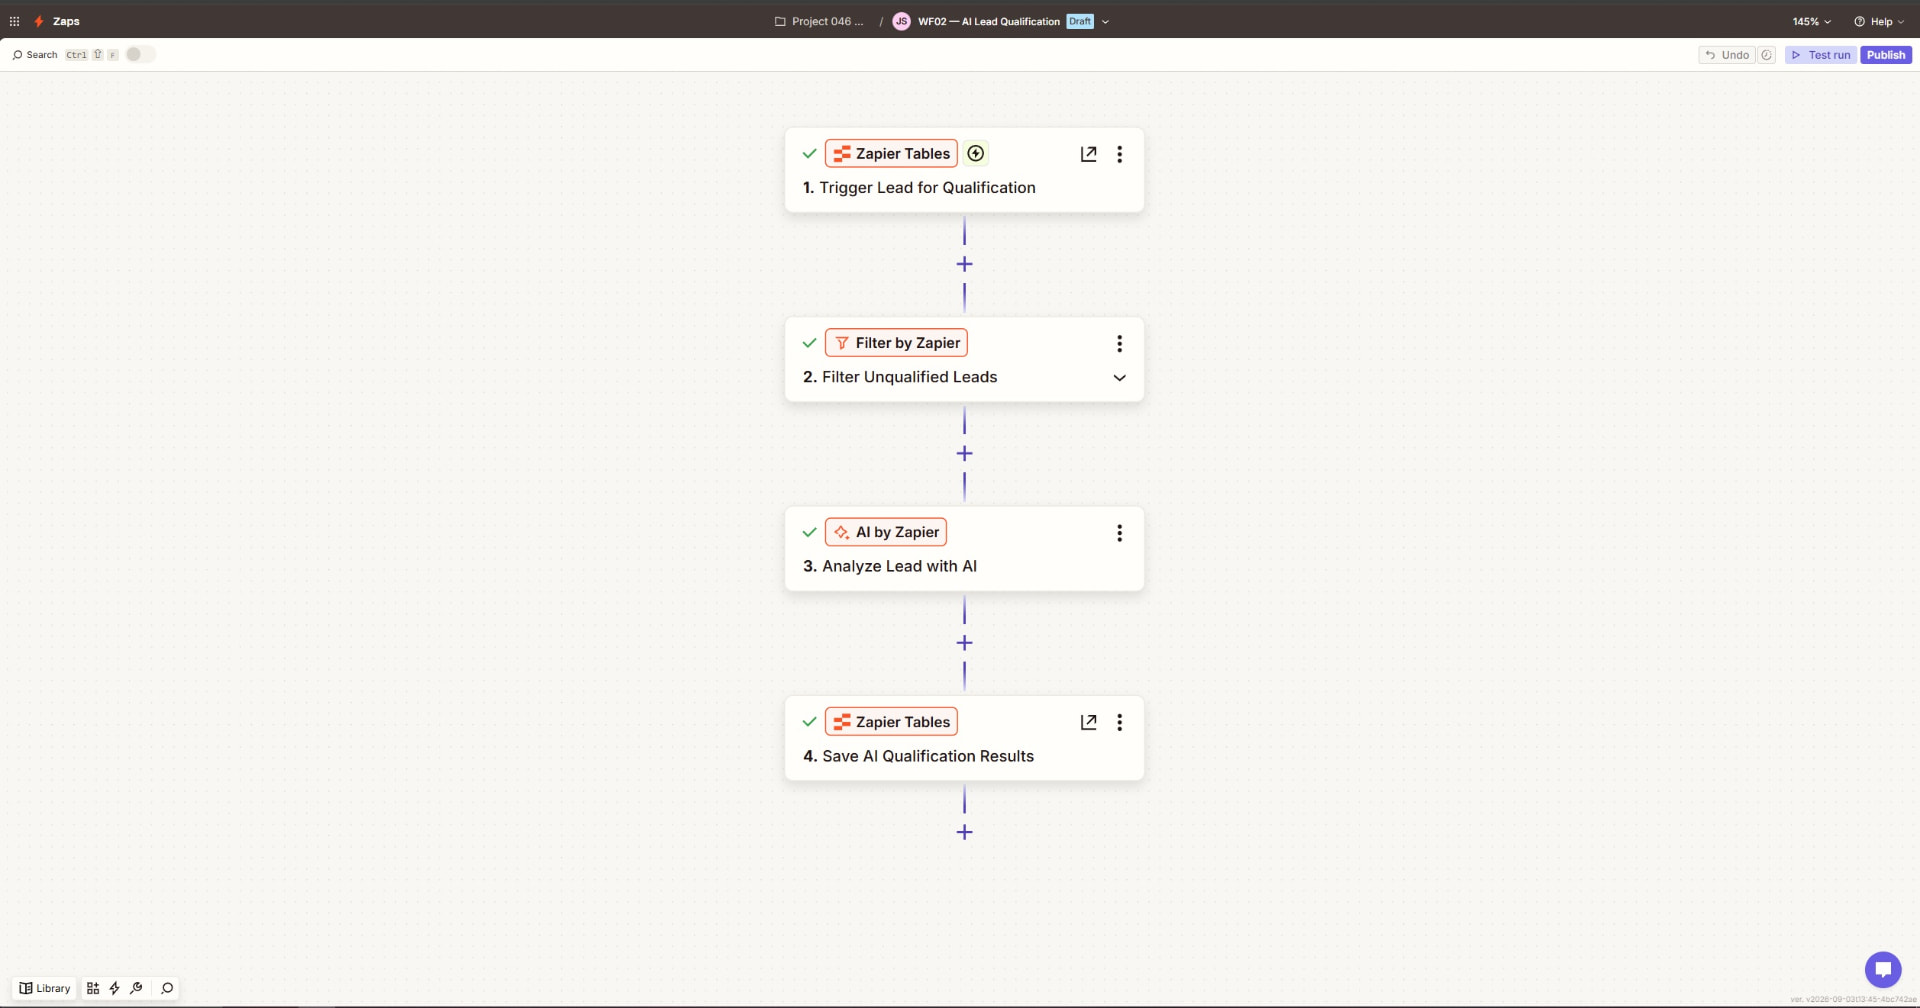Open the Library panel

(45, 988)
